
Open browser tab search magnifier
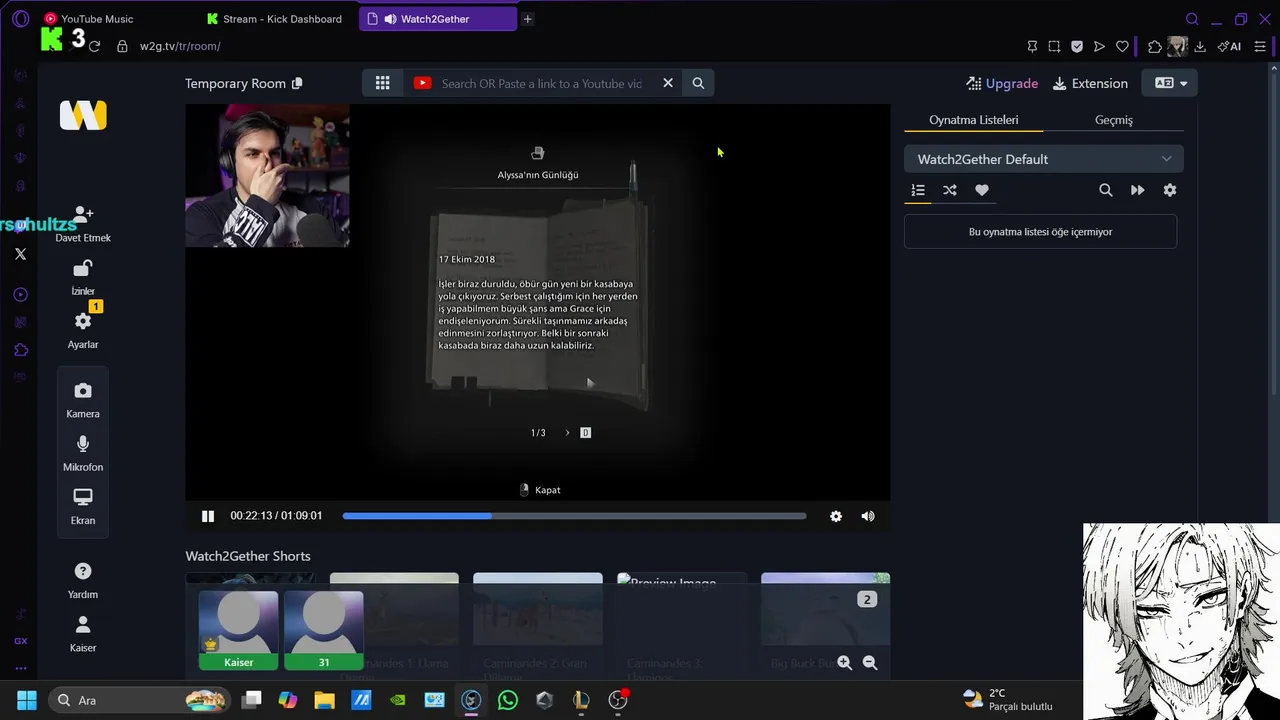pyautogui.click(x=1192, y=19)
